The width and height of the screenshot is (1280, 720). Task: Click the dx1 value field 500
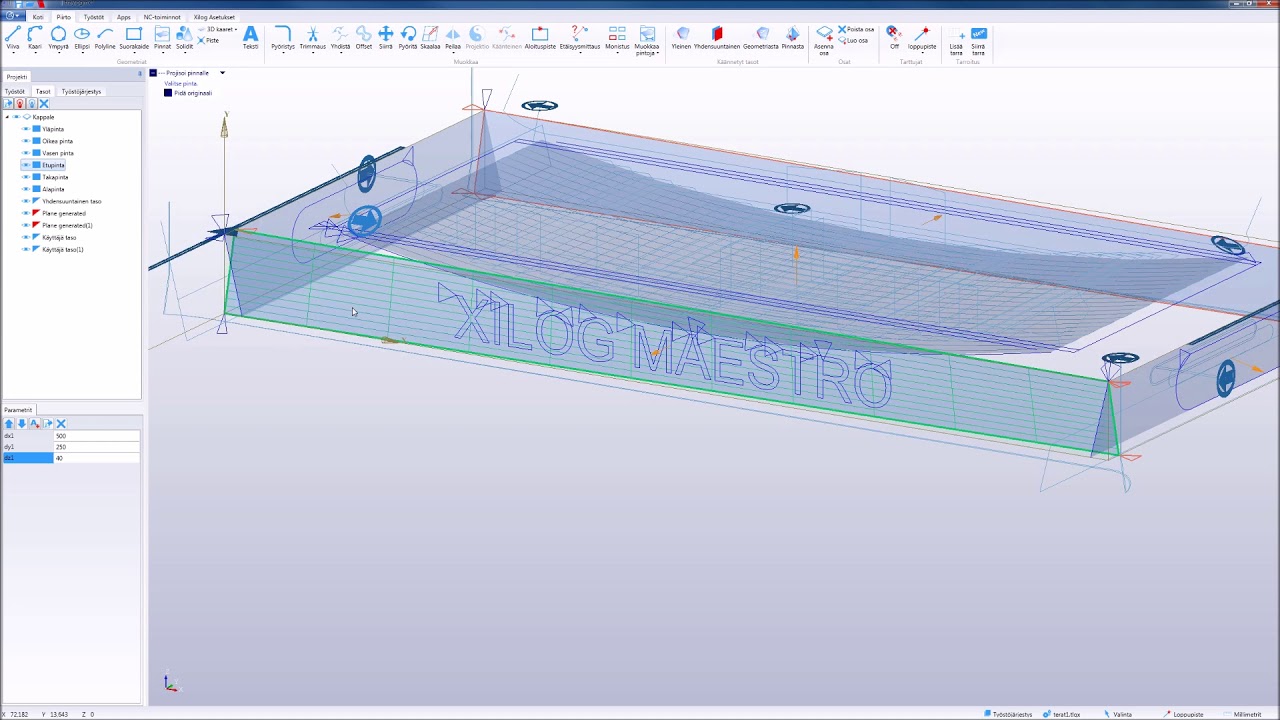[97, 436]
